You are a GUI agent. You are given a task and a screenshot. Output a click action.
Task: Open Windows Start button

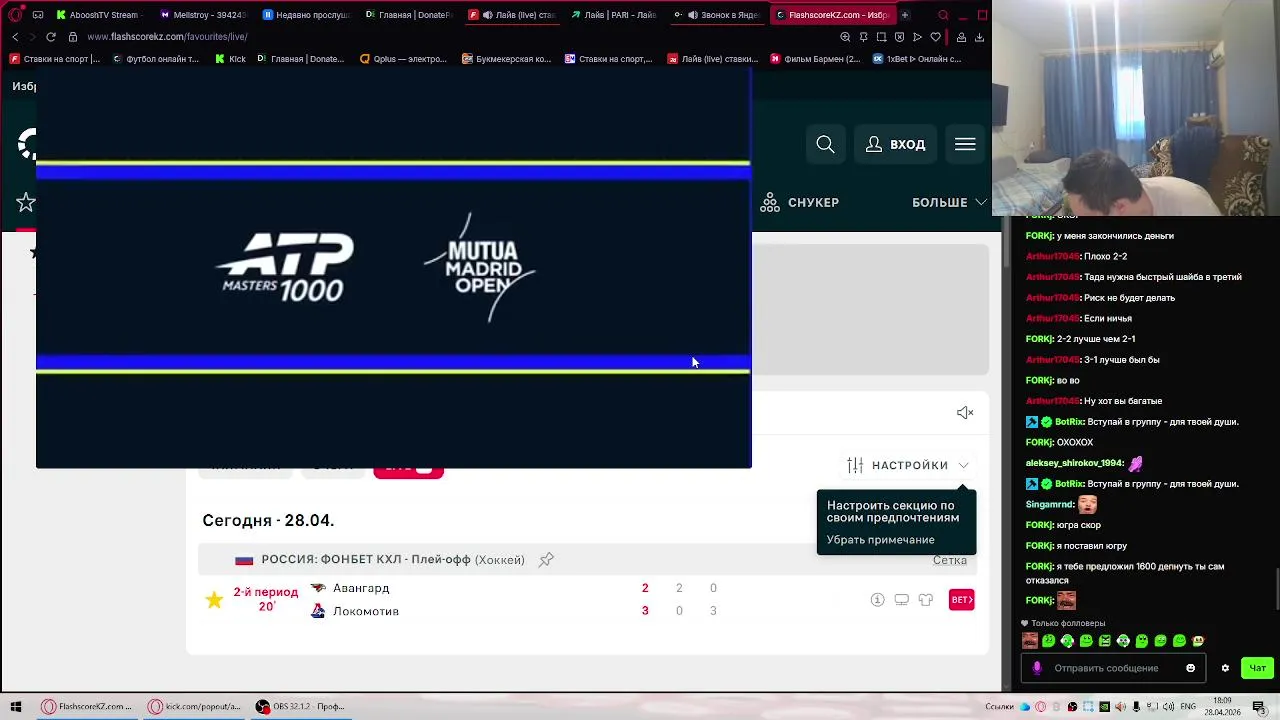coord(15,707)
